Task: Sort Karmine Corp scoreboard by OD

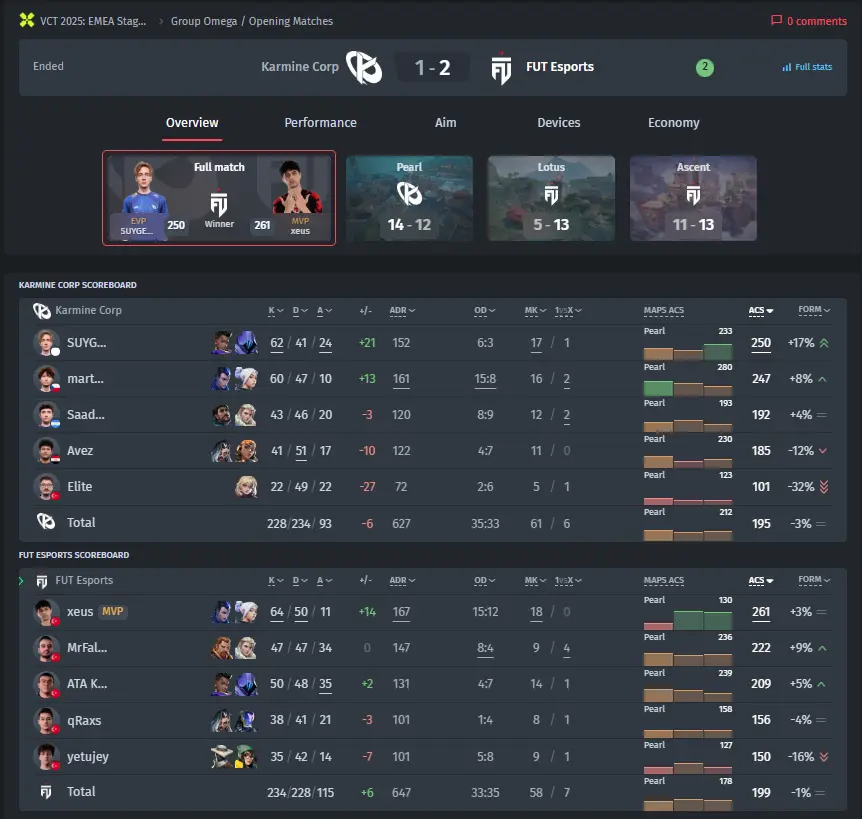Action: pos(484,311)
